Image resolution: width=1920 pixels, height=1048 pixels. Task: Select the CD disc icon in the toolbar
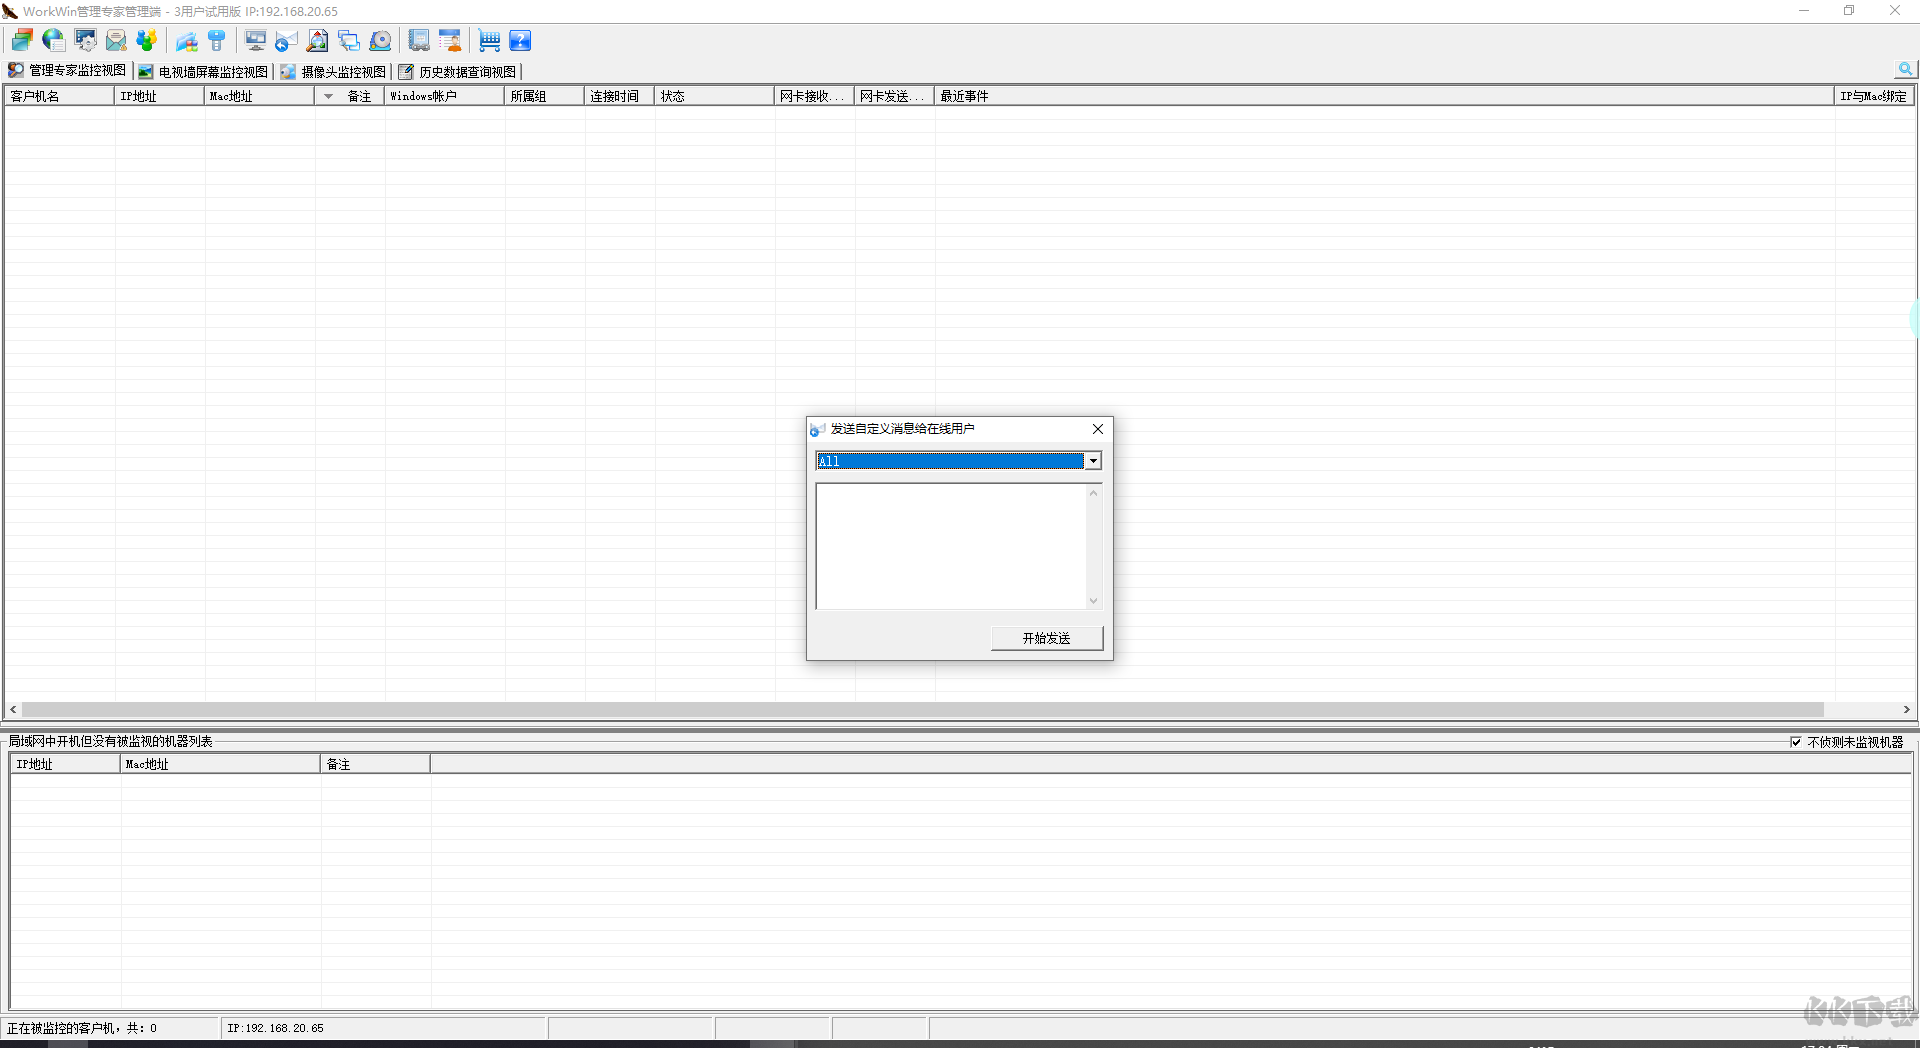tap(380, 40)
